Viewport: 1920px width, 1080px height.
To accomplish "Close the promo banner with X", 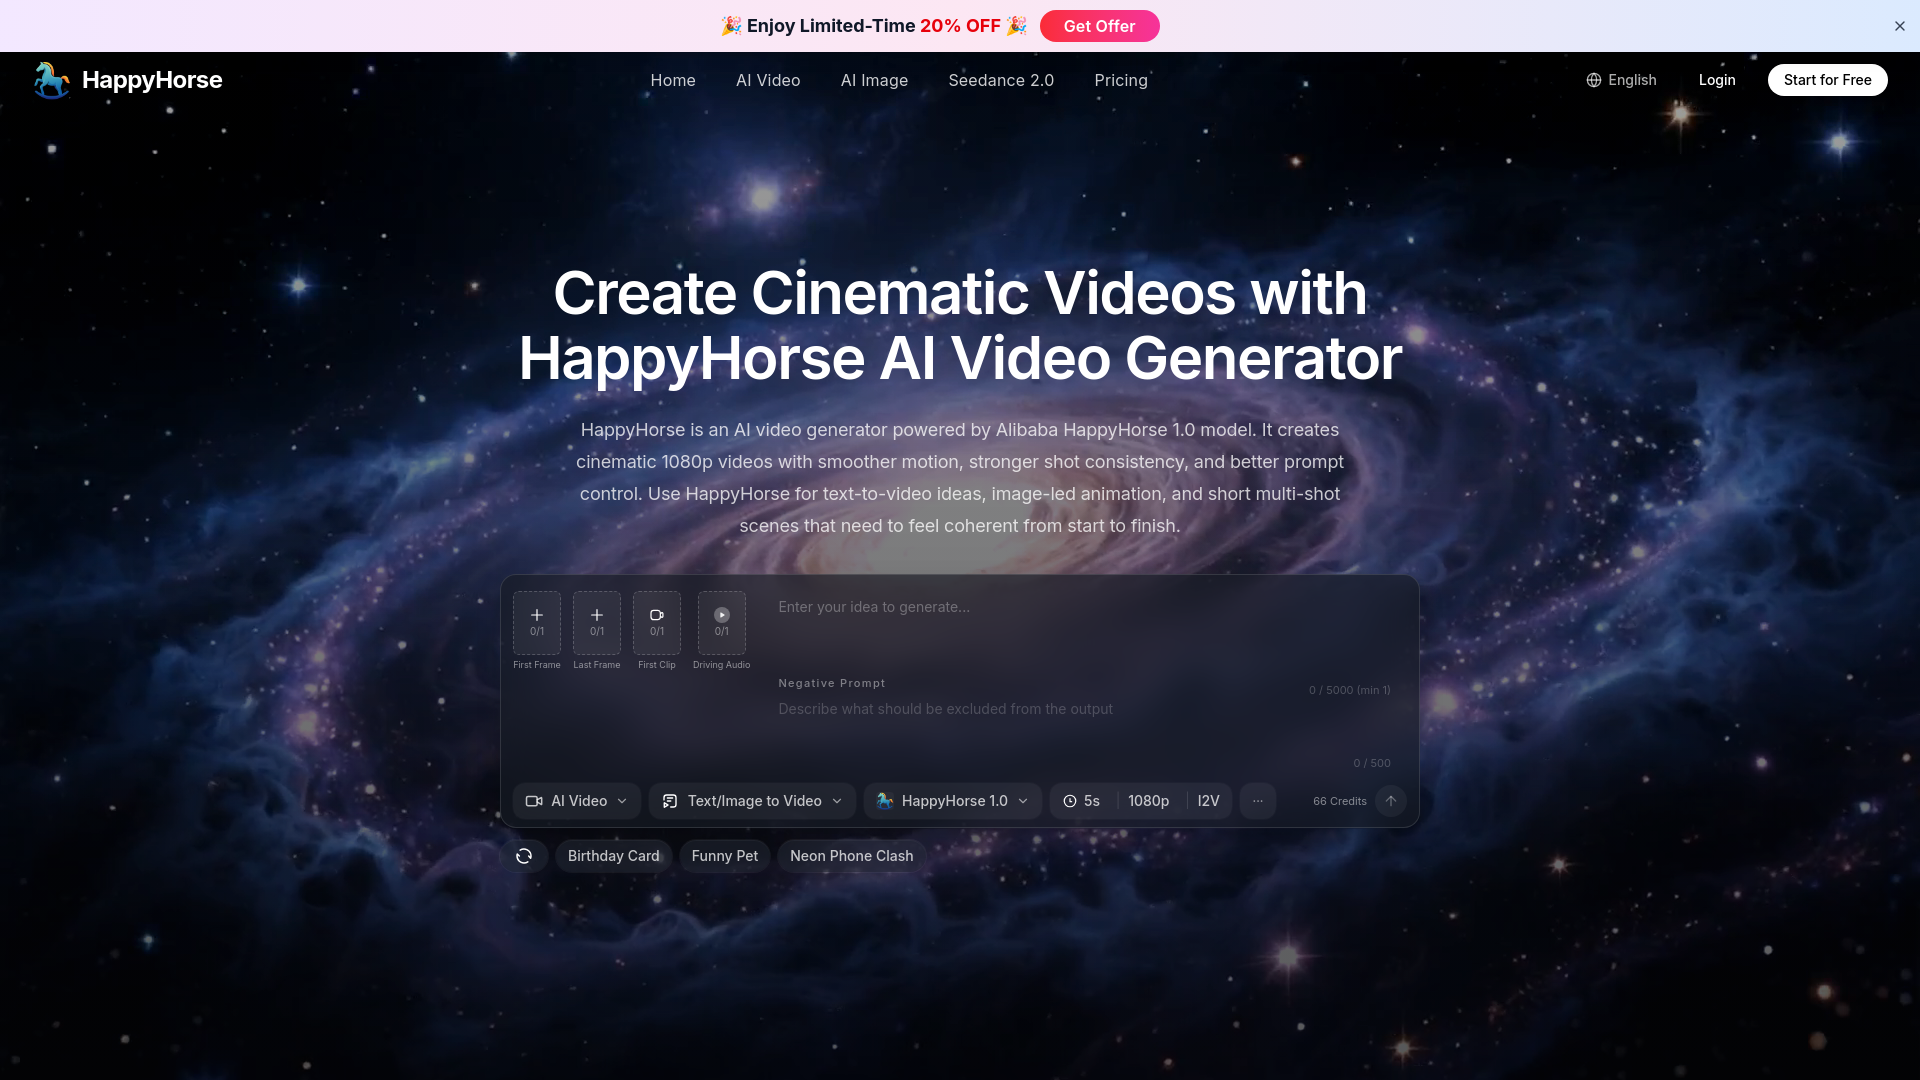I will (x=1900, y=26).
